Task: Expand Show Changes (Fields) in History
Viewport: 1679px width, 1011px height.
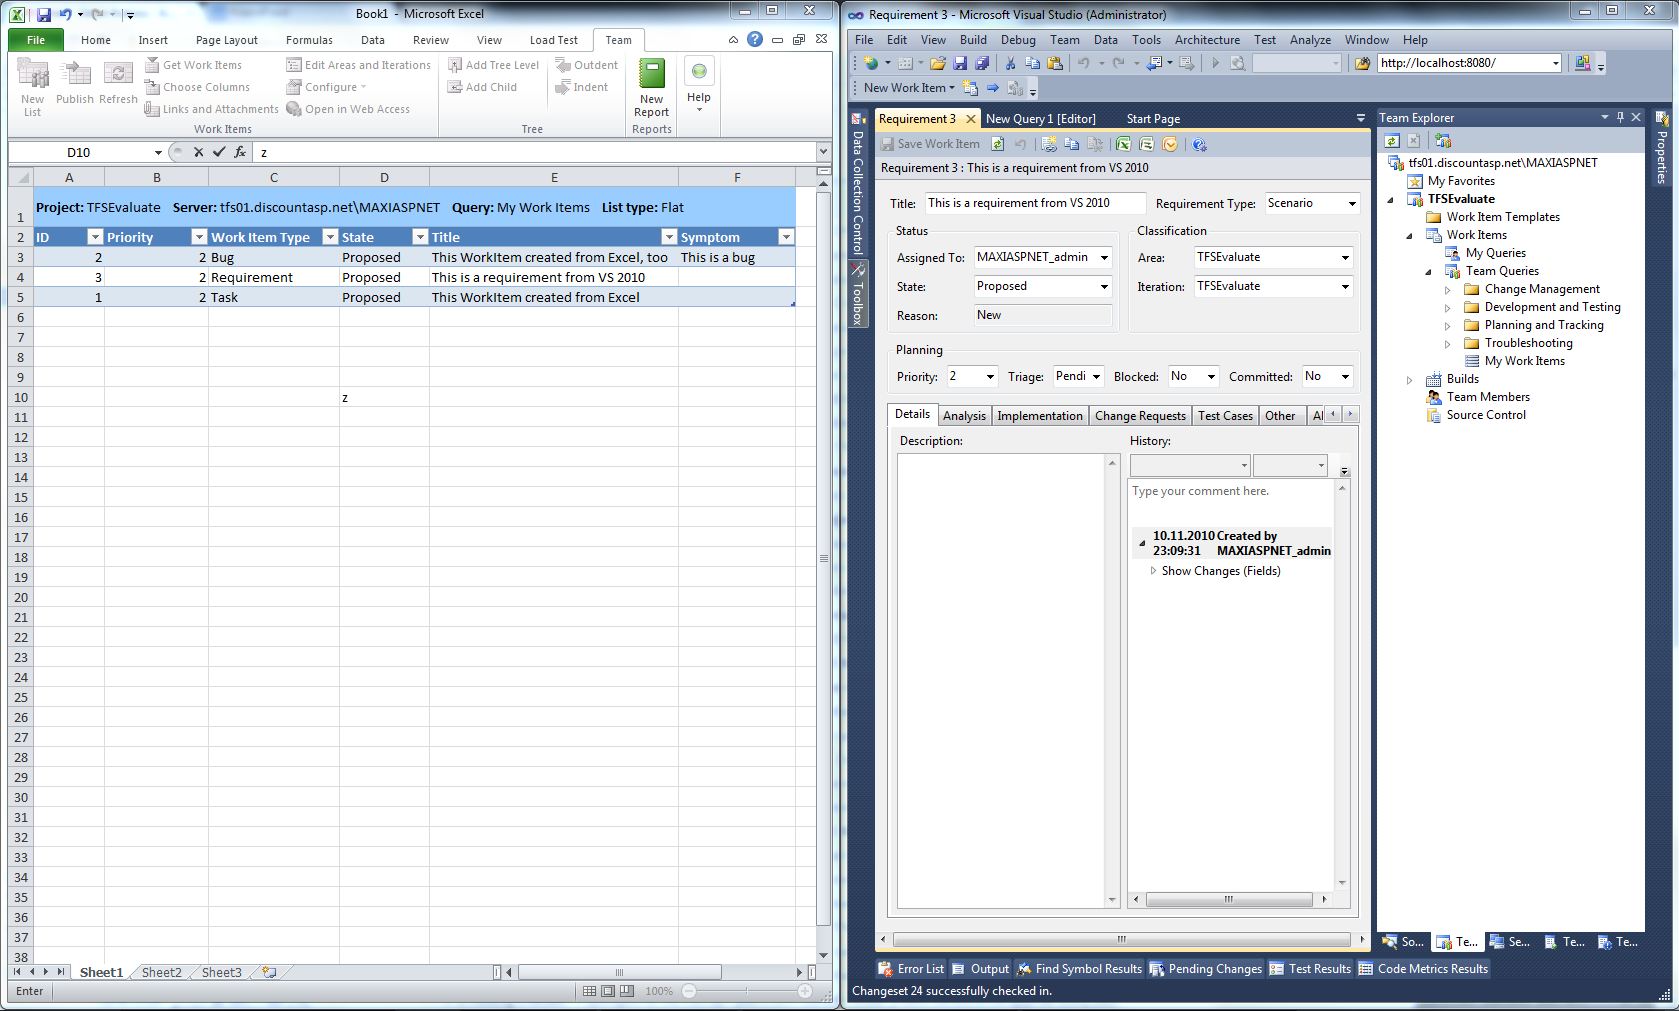Action: pyautogui.click(x=1153, y=571)
